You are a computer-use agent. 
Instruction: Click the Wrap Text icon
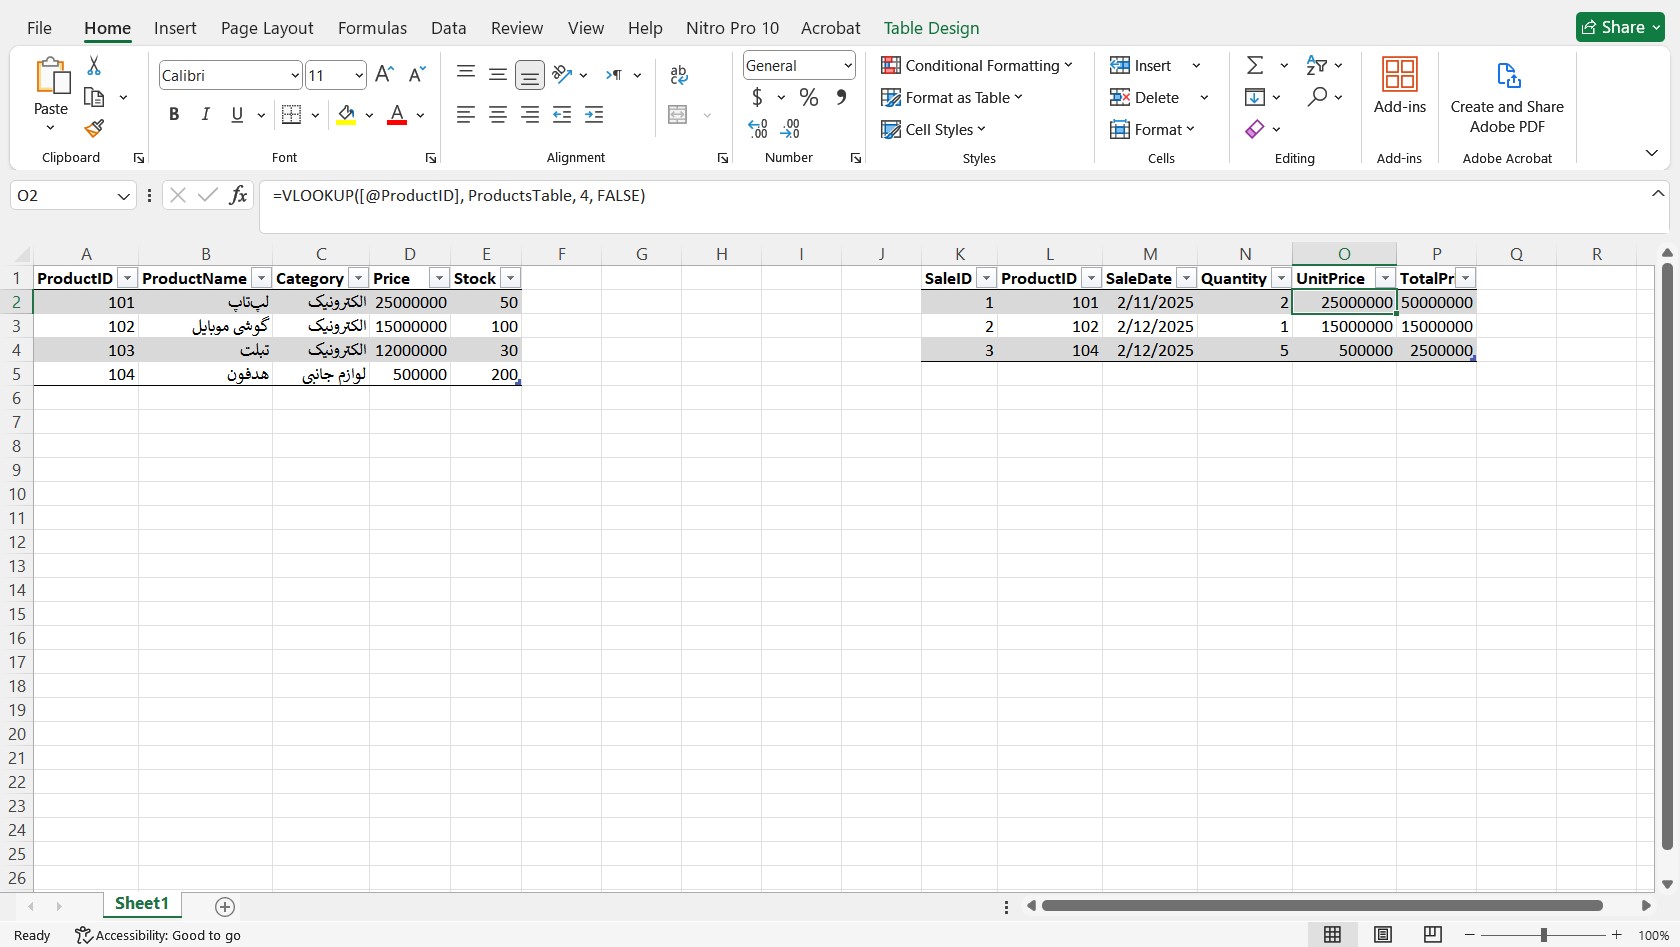679,75
